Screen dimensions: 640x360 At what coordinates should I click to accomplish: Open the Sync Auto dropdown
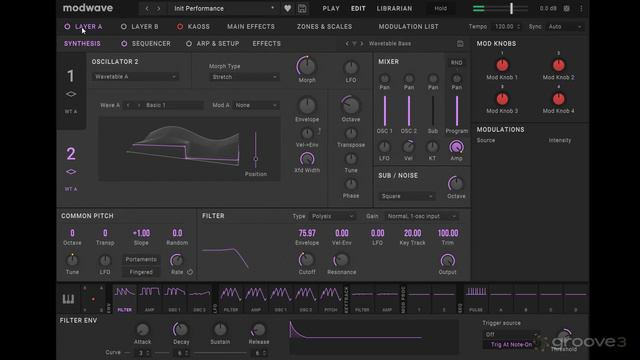[x=564, y=27]
